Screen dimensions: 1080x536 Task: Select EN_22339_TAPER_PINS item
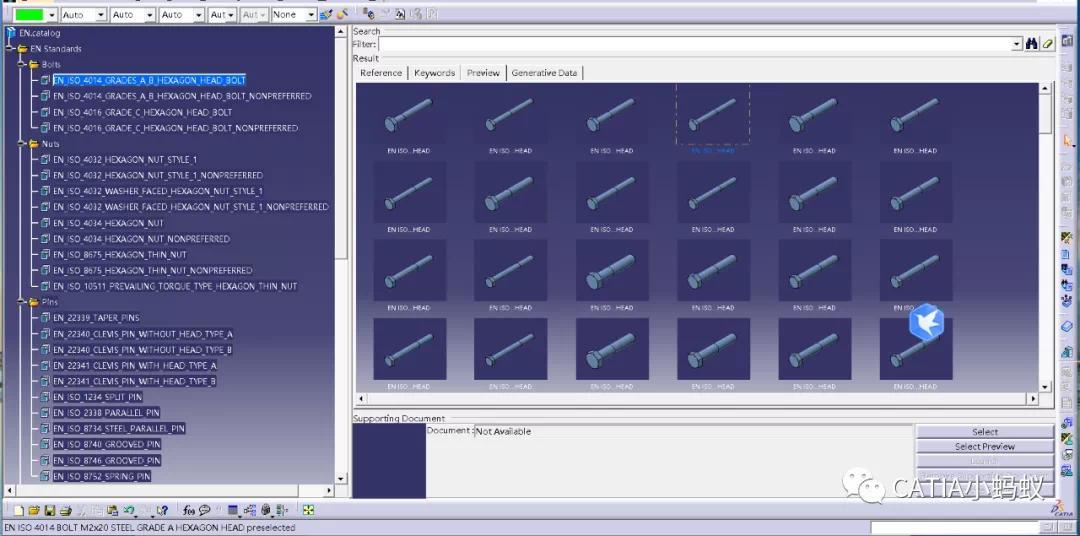96,318
